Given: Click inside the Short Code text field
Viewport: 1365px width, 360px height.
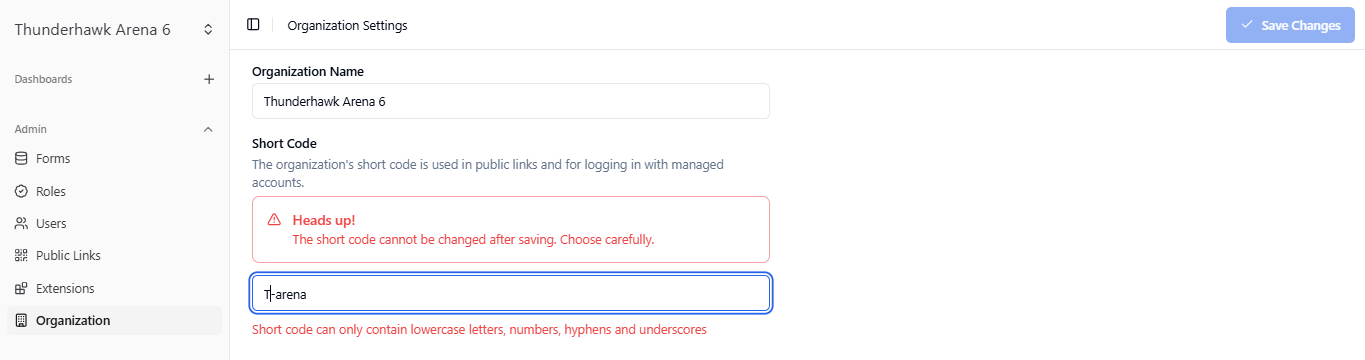Looking at the screenshot, I should (511, 294).
